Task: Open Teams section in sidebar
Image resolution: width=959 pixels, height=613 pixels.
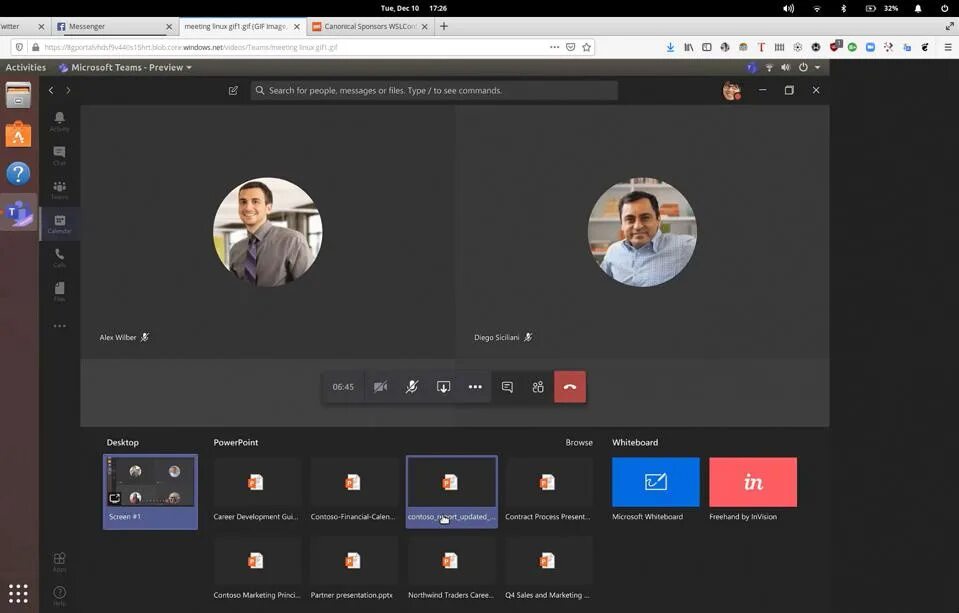Action: pyautogui.click(x=59, y=190)
